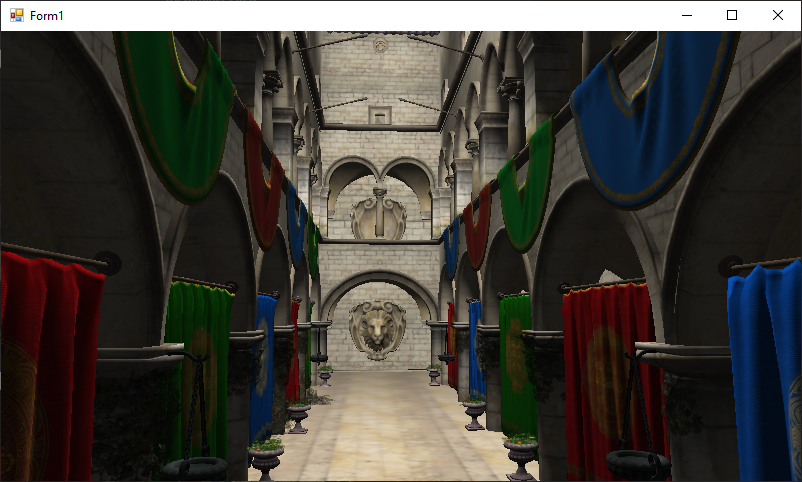
Task: Minimize the Form1 window
Action: tap(686, 16)
